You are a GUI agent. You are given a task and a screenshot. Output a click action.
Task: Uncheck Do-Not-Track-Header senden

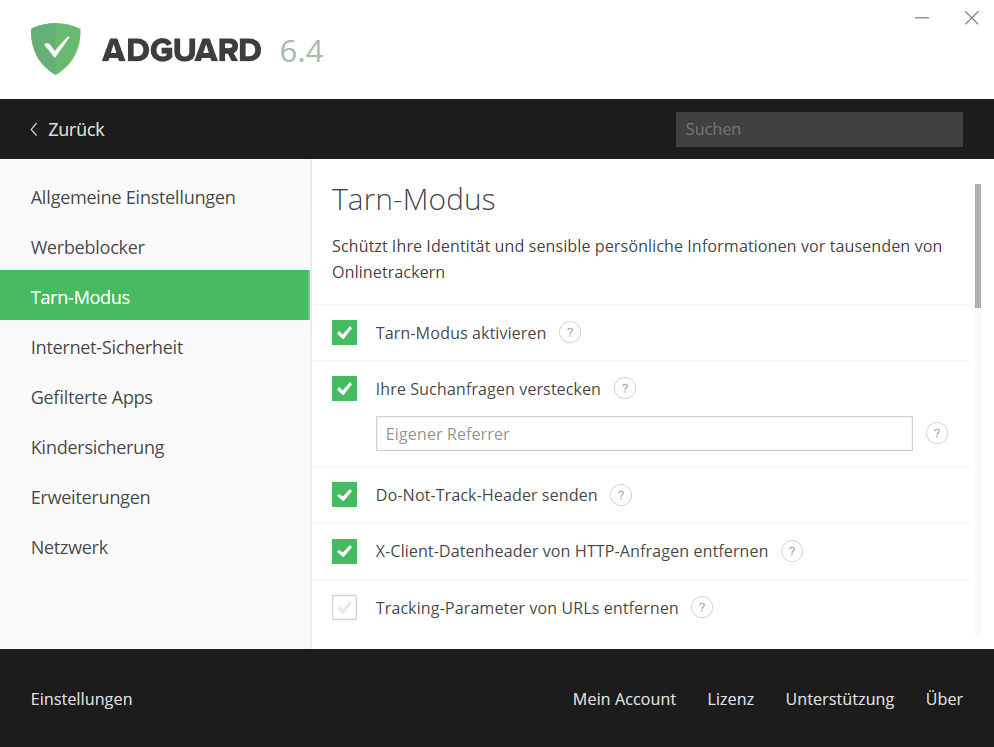click(x=344, y=495)
